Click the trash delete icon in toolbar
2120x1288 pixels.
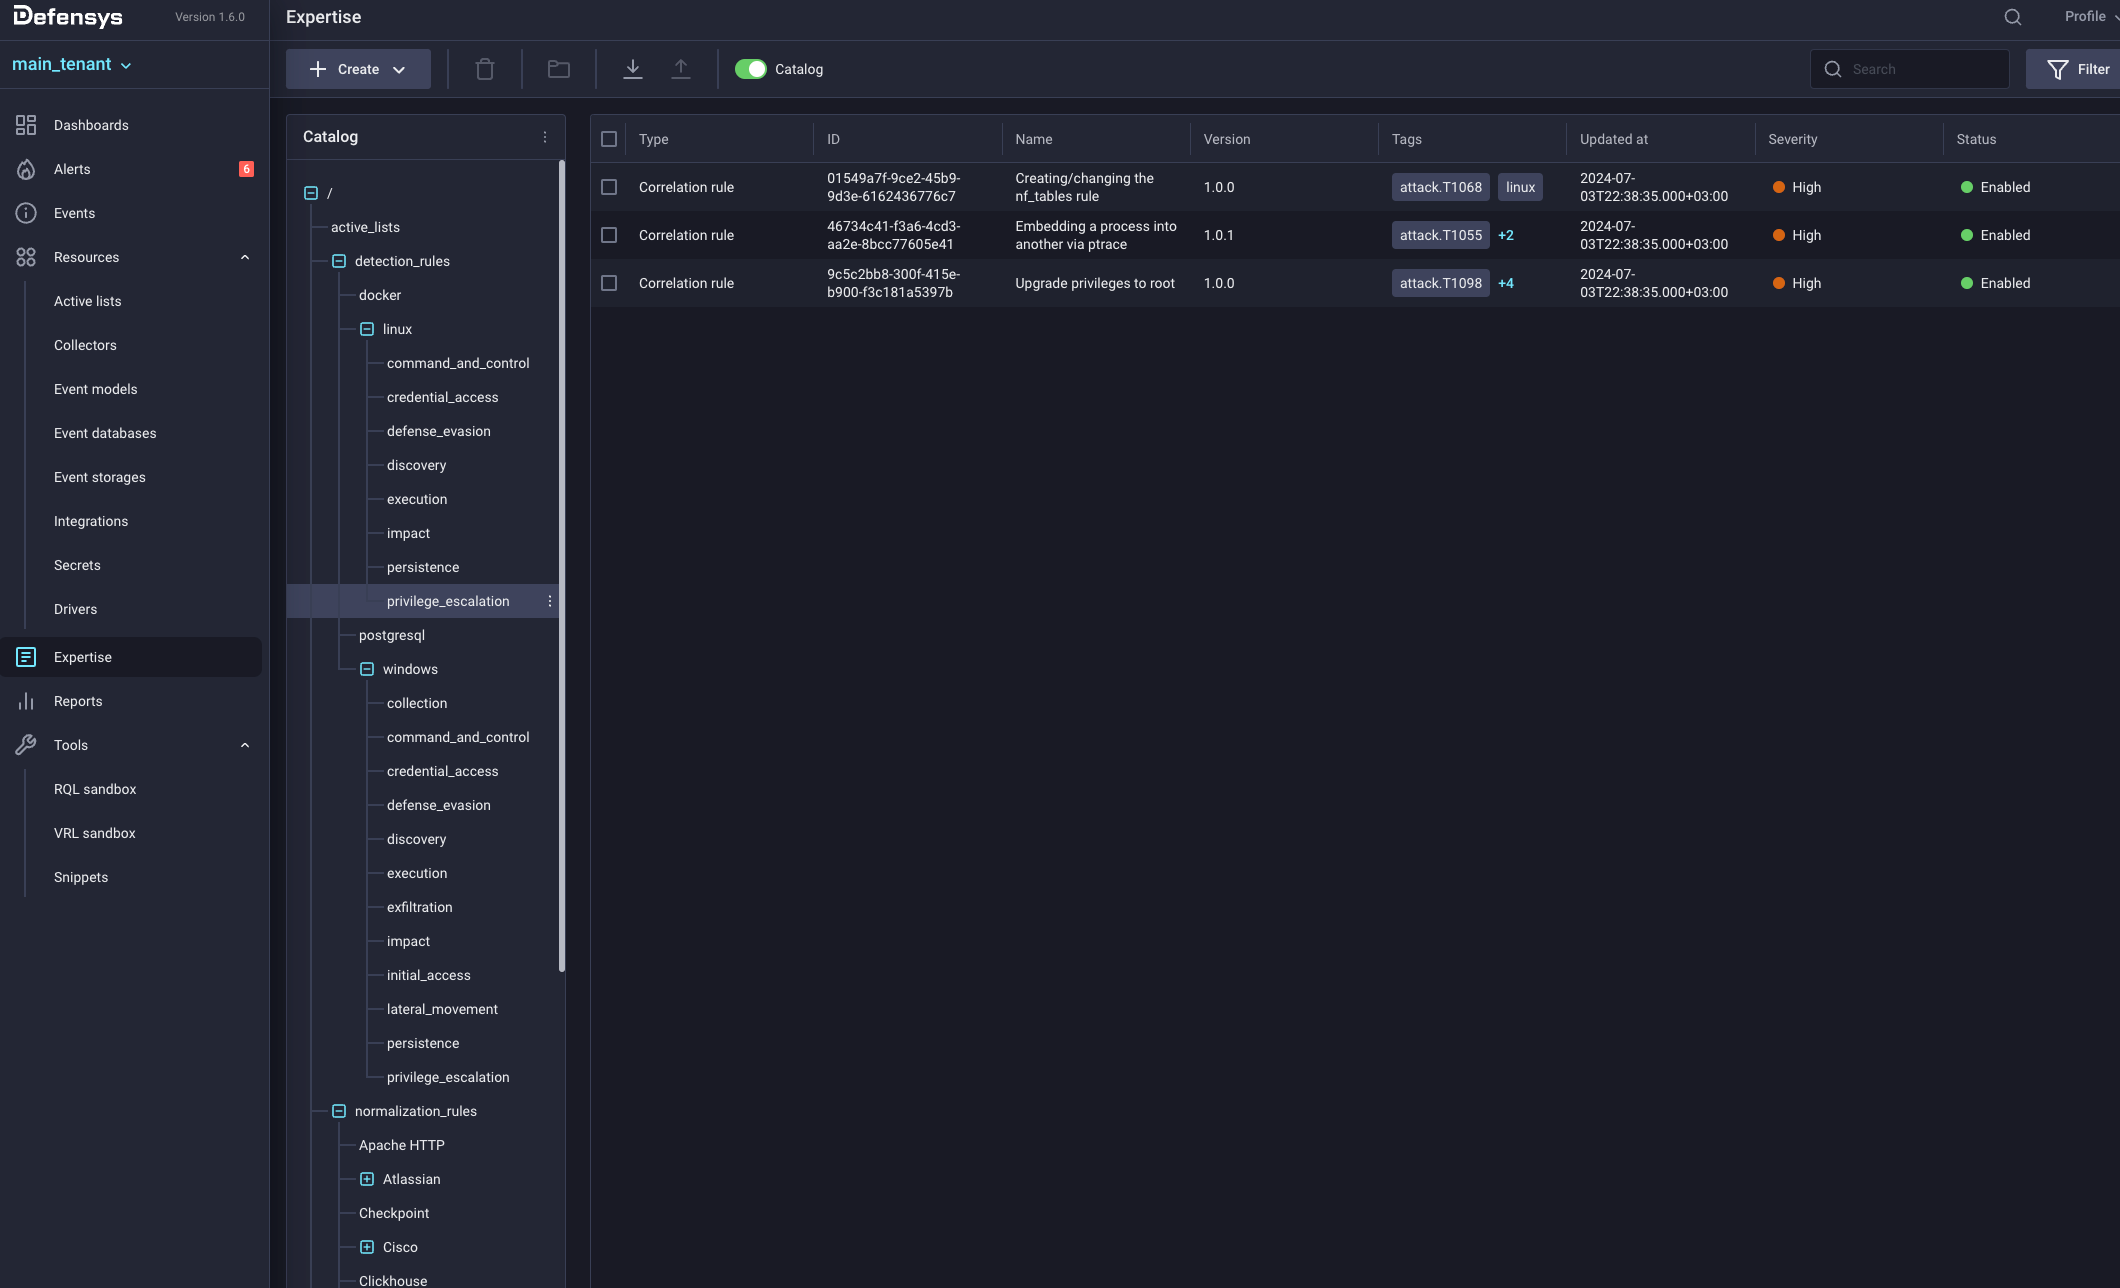click(x=485, y=69)
